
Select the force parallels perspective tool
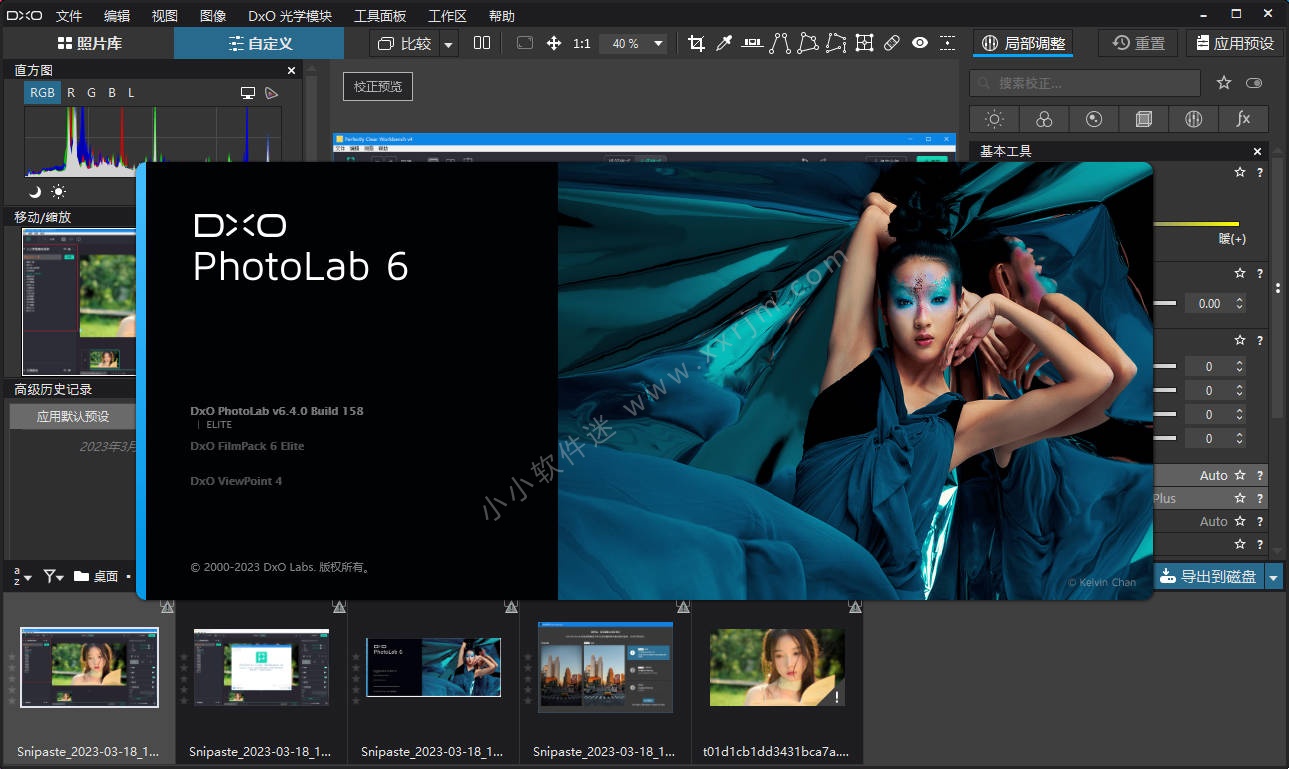click(780, 43)
